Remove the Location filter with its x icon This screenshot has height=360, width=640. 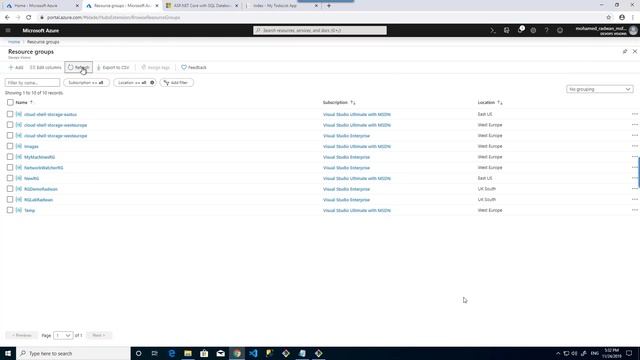[152, 82]
